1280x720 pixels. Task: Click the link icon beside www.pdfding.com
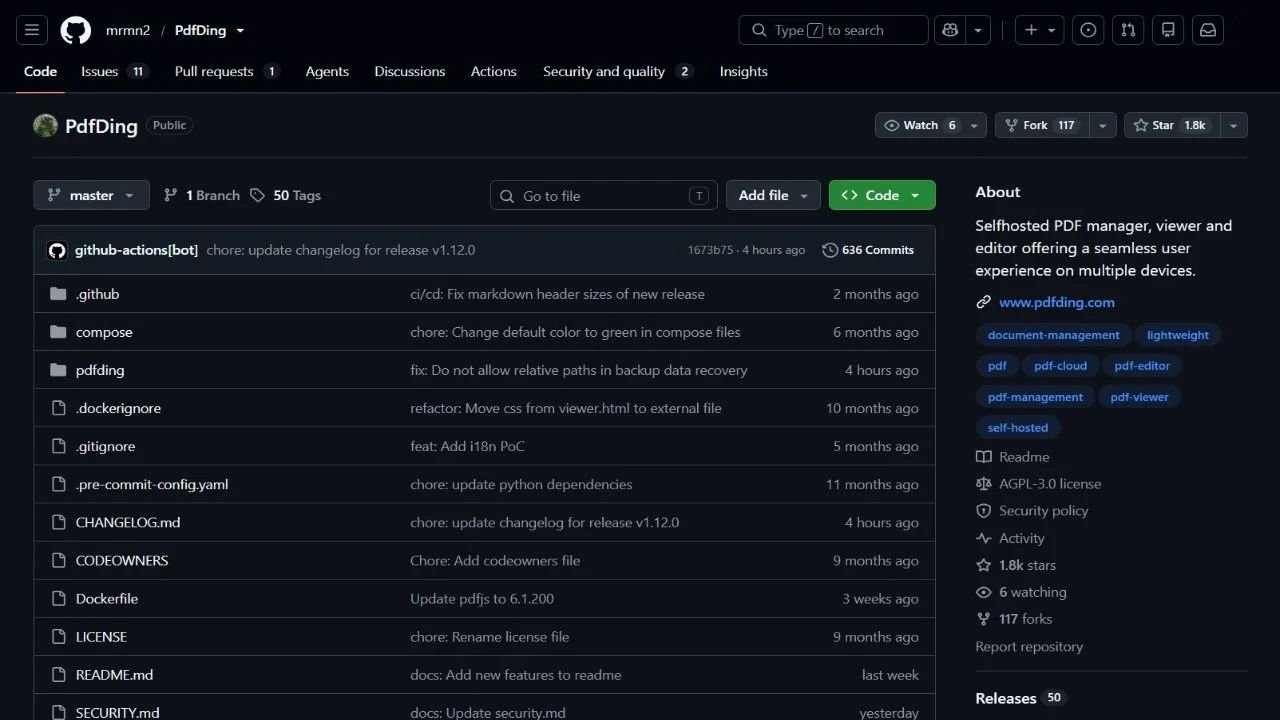pyautogui.click(x=984, y=302)
